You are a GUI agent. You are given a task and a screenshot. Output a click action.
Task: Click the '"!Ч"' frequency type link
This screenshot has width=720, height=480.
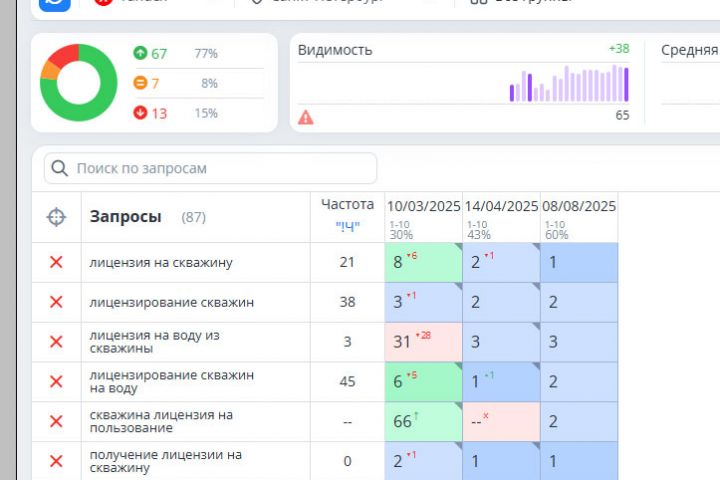click(x=348, y=226)
